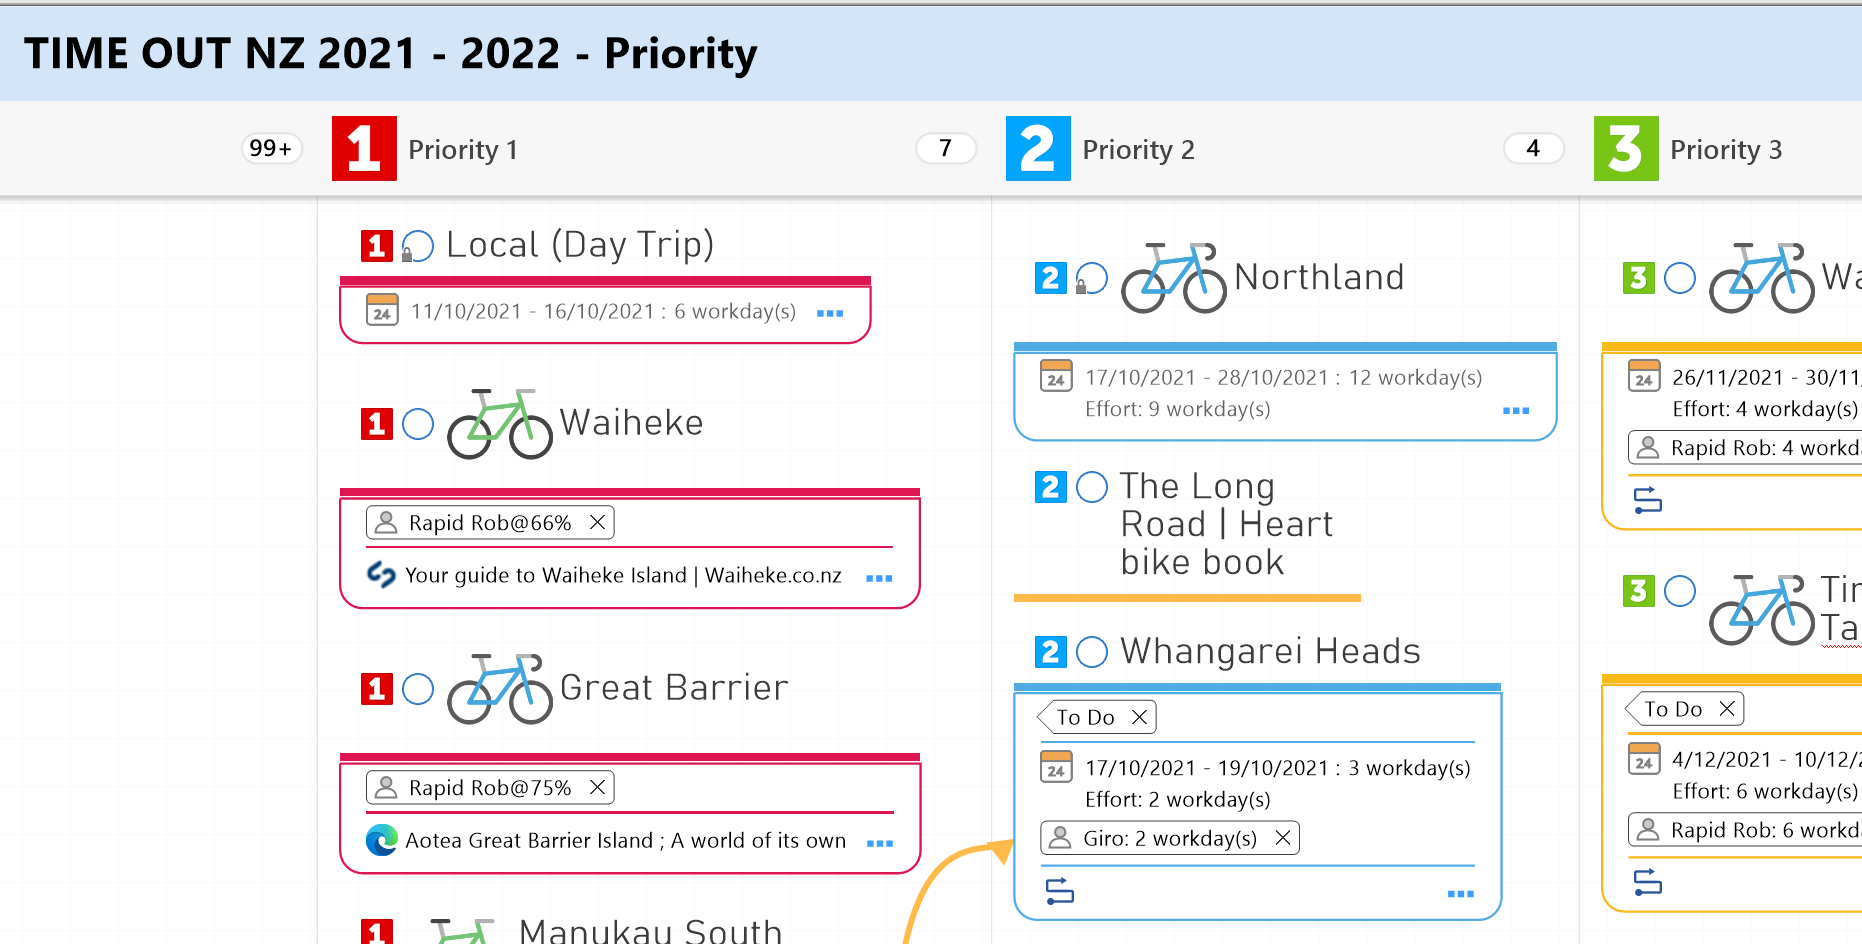Click the relationship icon in Whangarei Heads card
The height and width of the screenshot is (944, 1862).
[1059, 890]
